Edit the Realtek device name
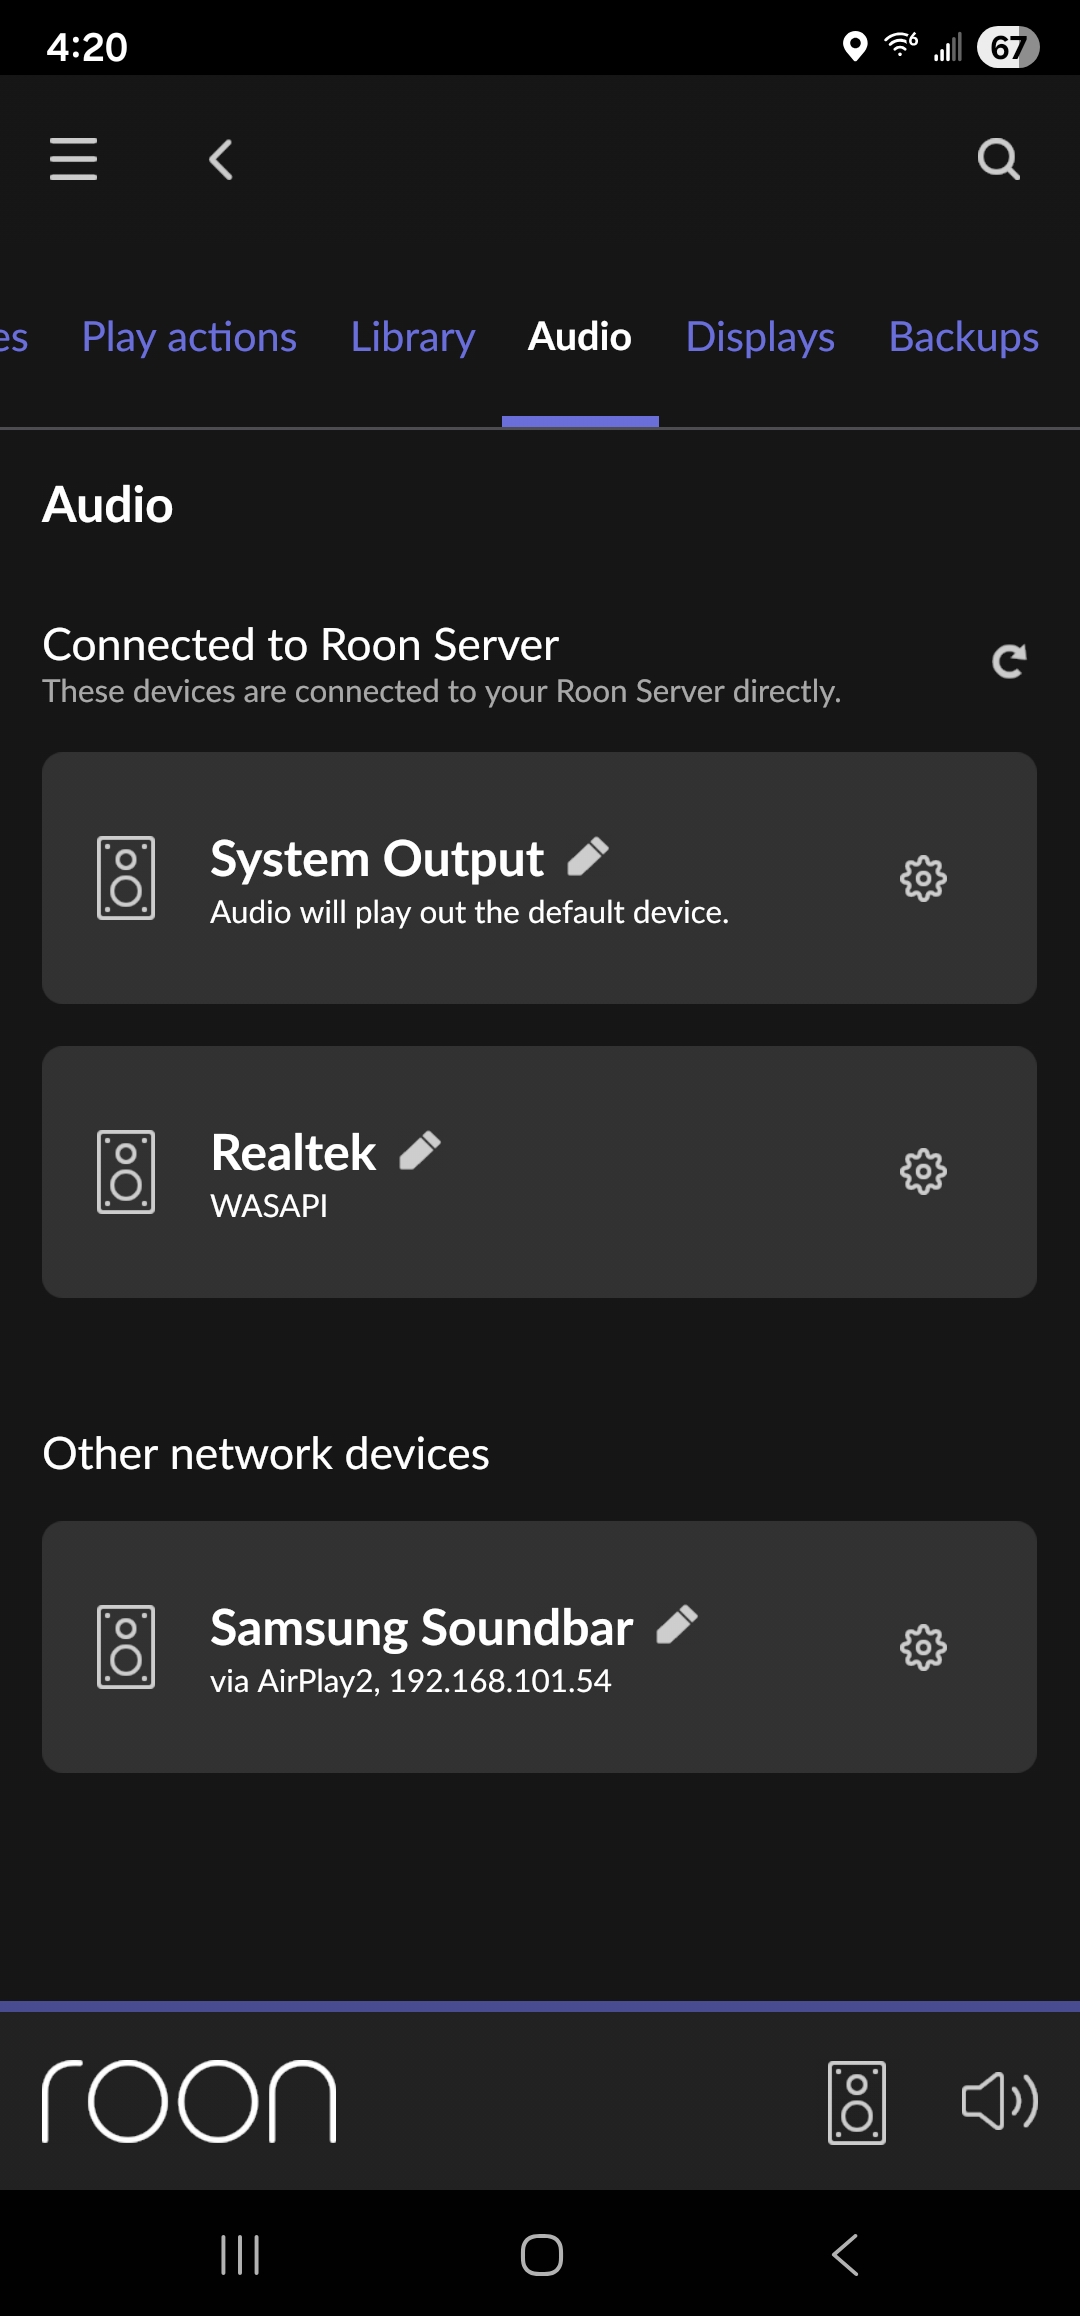This screenshot has height=2316, width=1080. [x=420, y=1151]
